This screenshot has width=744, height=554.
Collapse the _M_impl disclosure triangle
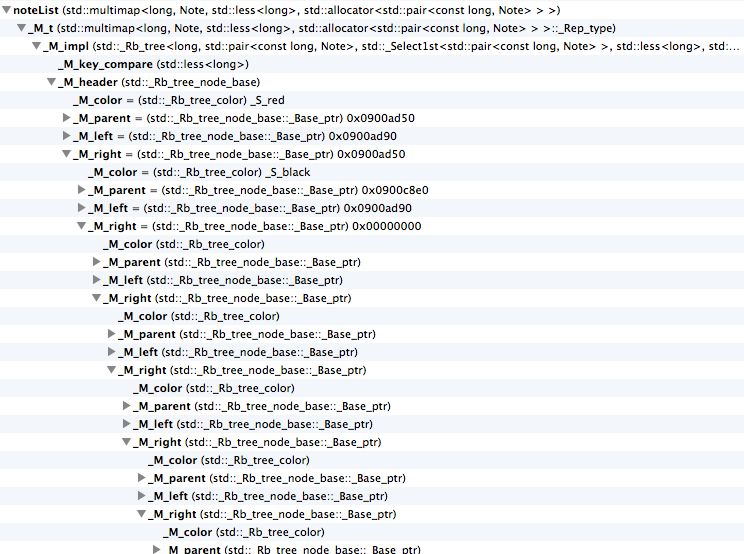(x=37, y=46)
